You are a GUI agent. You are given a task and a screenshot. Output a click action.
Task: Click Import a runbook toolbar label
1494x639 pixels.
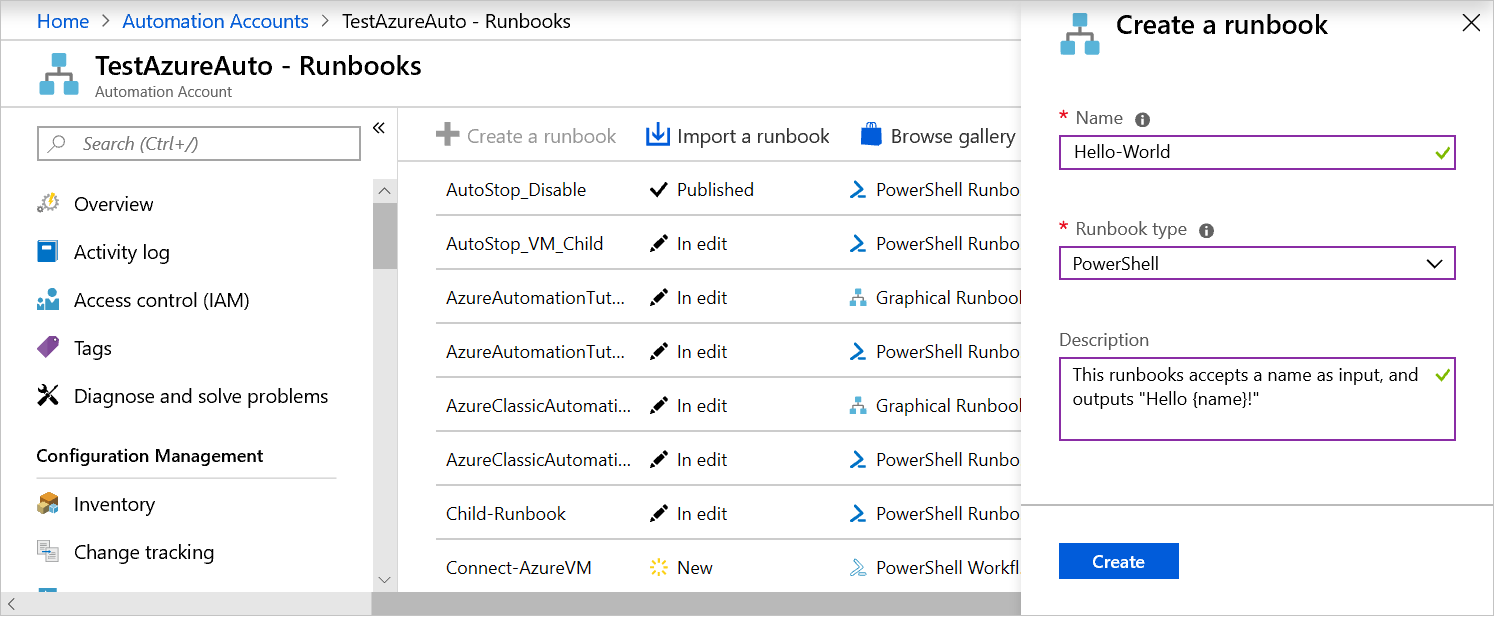[x=753, y=136]
